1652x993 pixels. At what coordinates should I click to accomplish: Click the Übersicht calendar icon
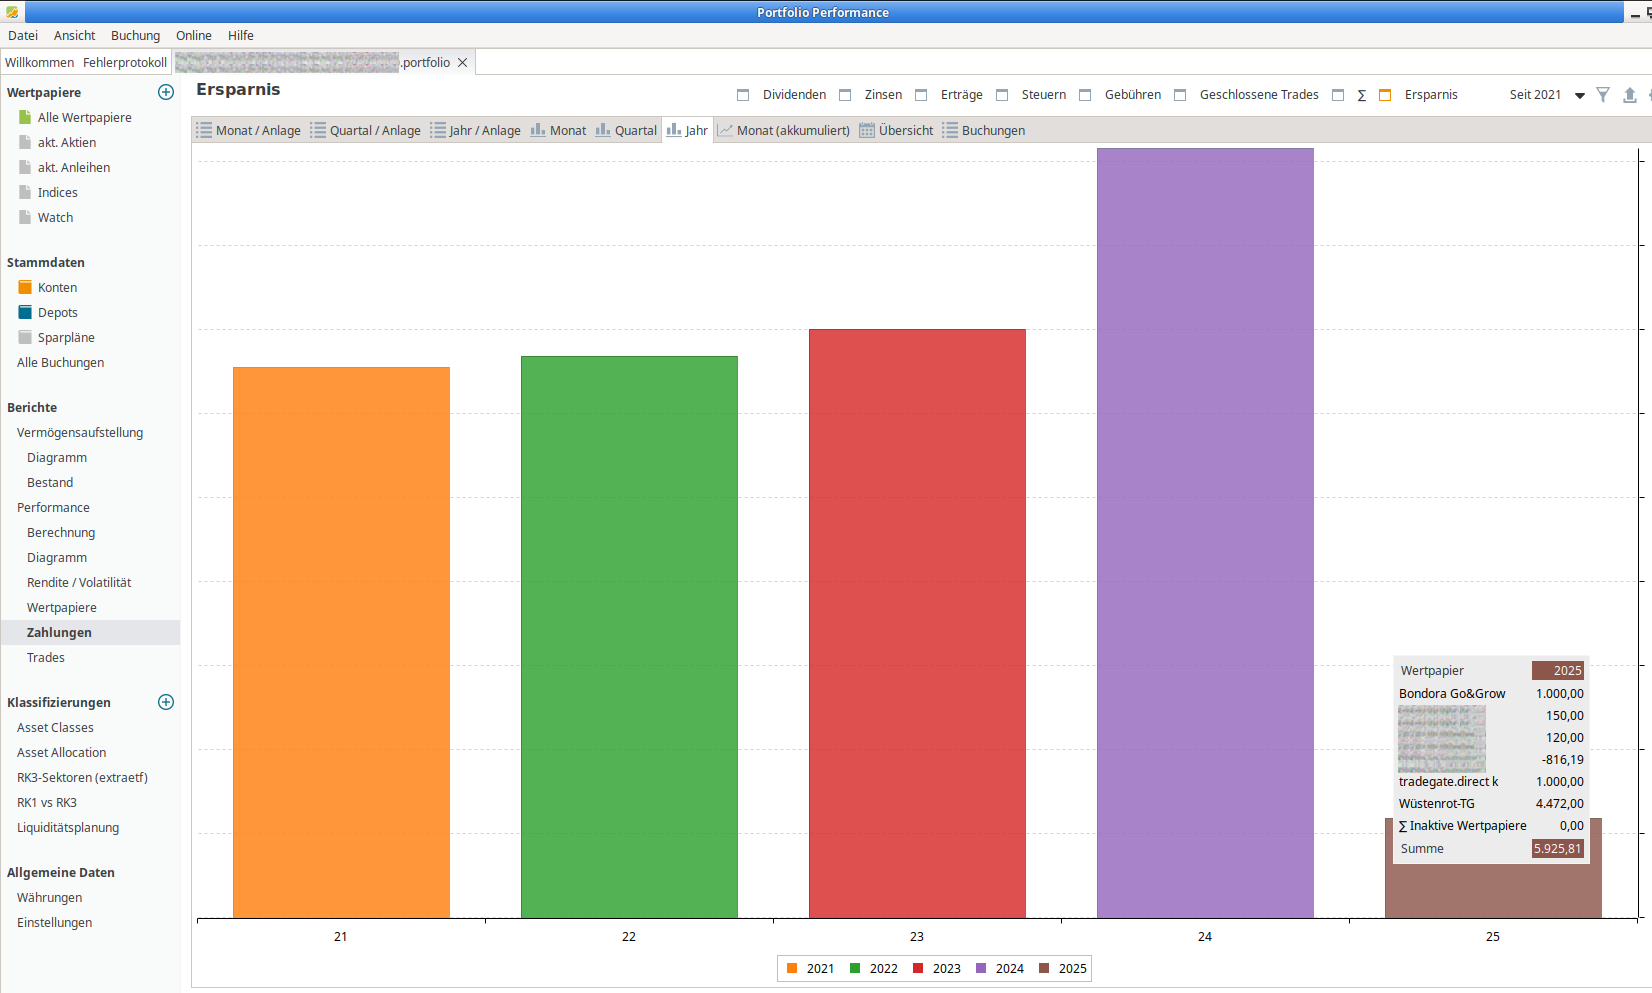click(x=867, y=130)
